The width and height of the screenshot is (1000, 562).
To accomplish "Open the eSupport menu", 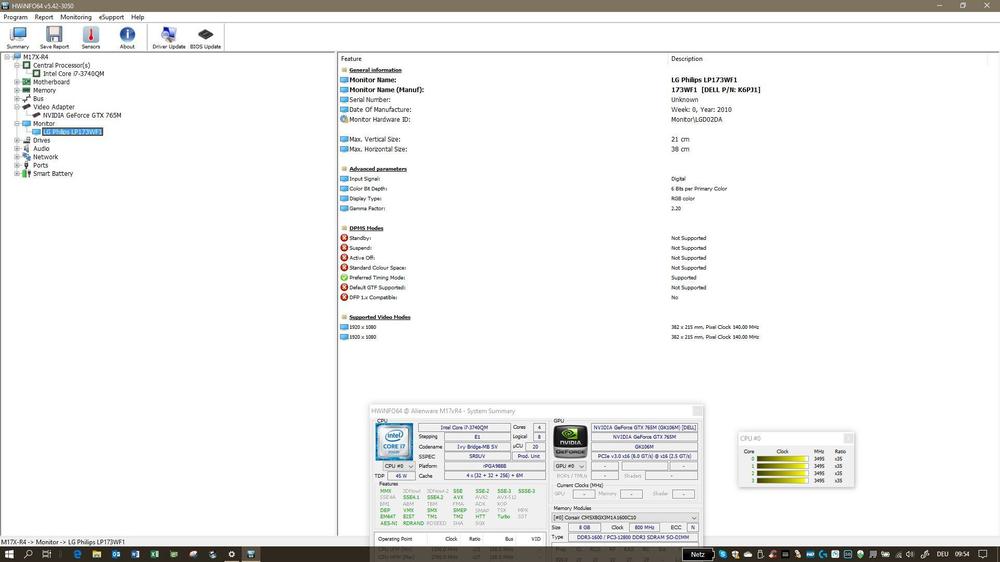I will point(112,17).
